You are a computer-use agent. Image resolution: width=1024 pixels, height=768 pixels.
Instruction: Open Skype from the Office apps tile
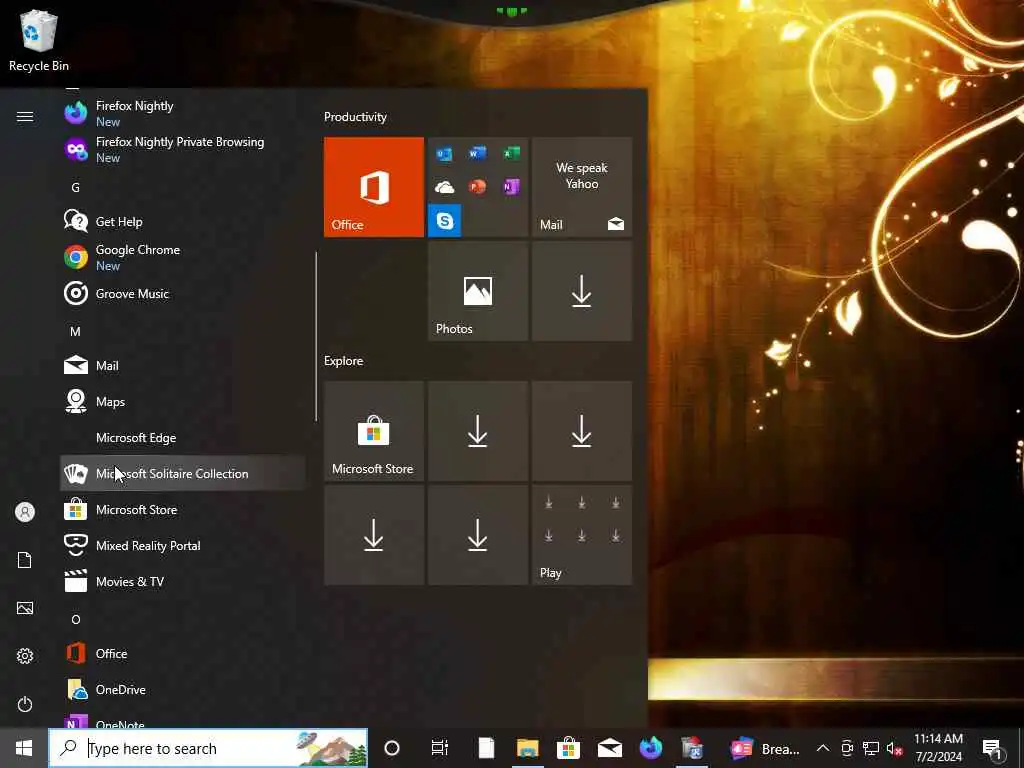[x=445, y=221]
